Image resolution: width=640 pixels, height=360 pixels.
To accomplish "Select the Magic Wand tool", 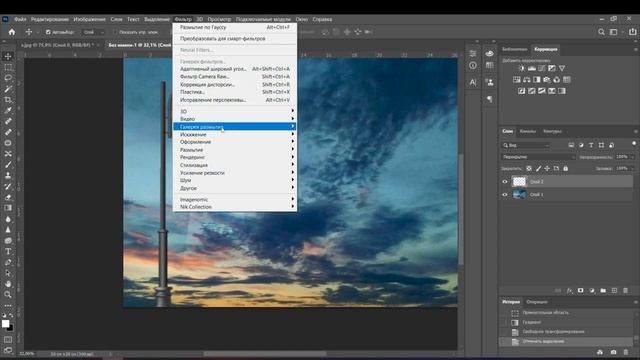I will pos(8,89).
